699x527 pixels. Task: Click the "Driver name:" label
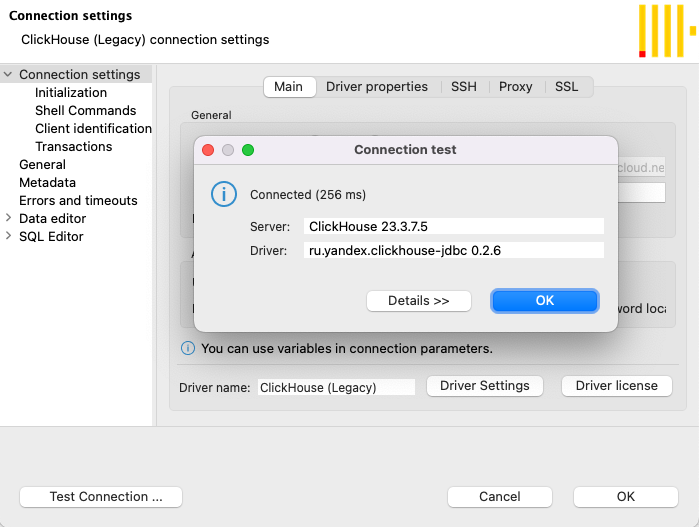[x=214, y=387]
